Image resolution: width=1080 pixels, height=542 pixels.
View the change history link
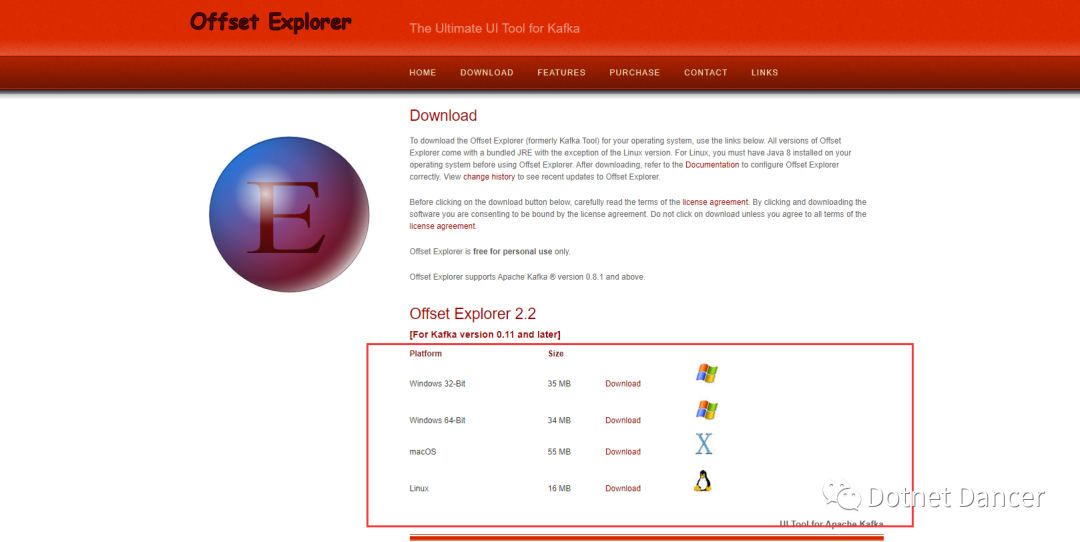[x=489, y=177]
